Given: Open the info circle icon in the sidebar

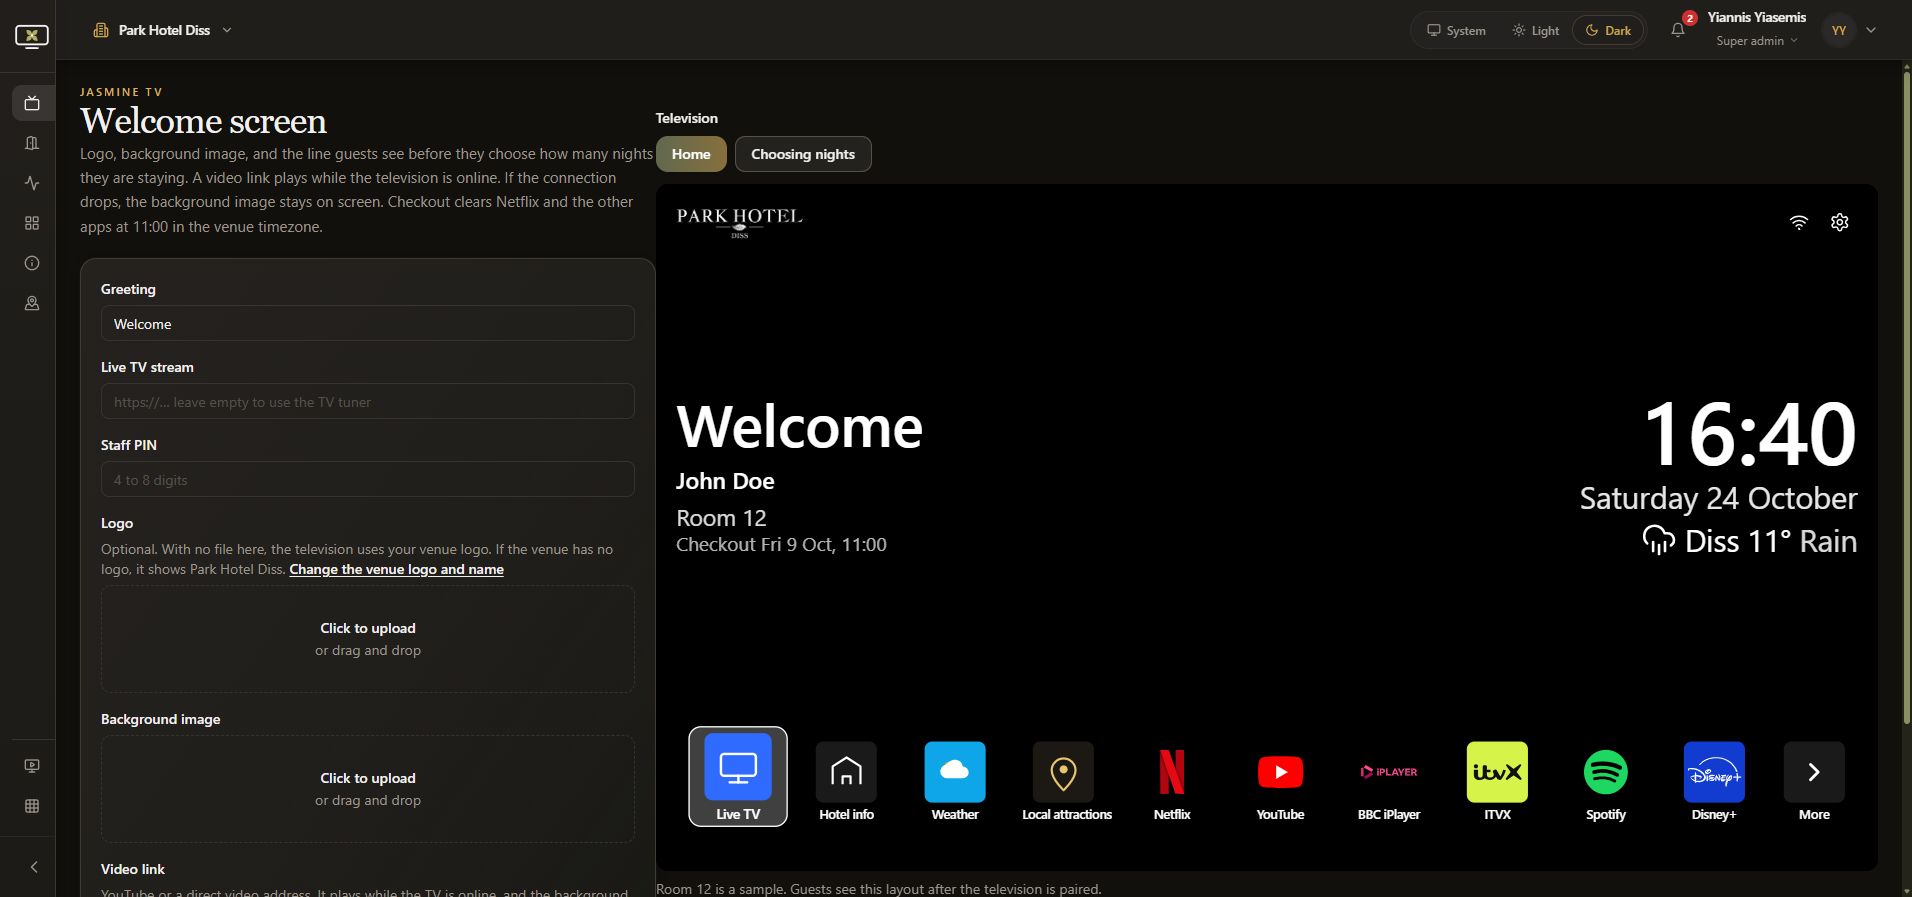Looking at the screenshot, I should (32, 263).
